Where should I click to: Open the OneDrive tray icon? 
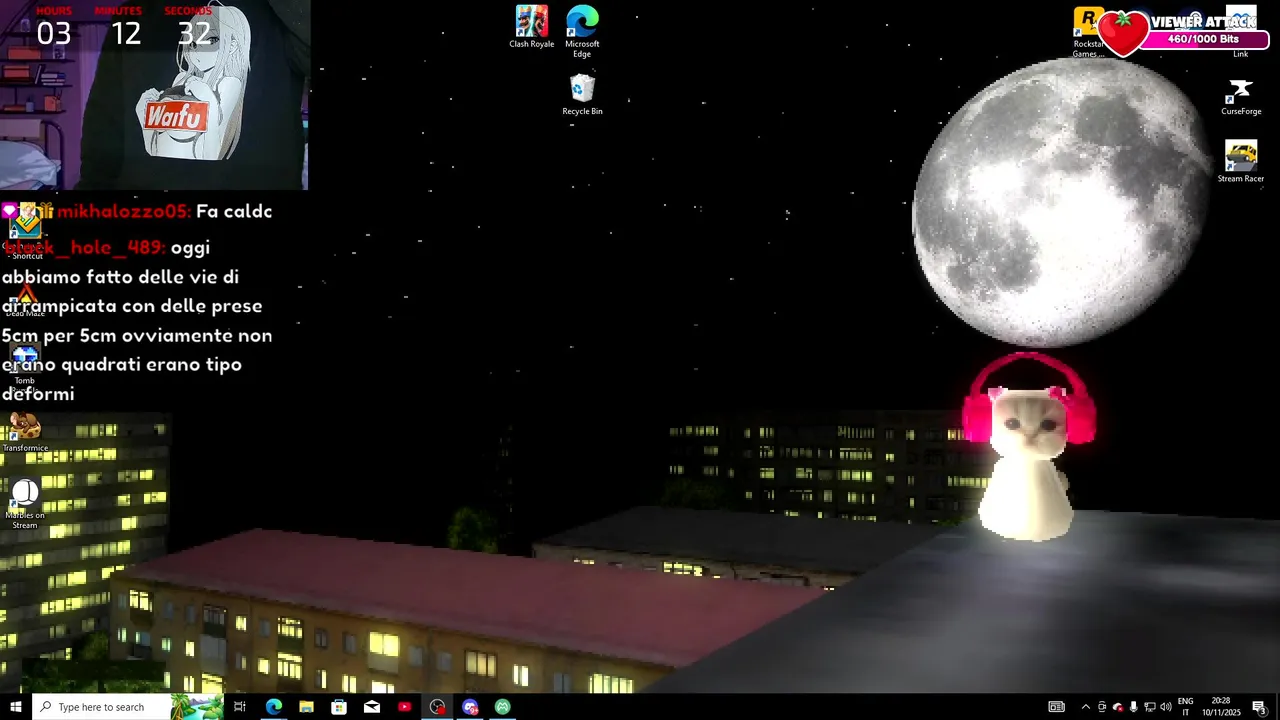1118,707
